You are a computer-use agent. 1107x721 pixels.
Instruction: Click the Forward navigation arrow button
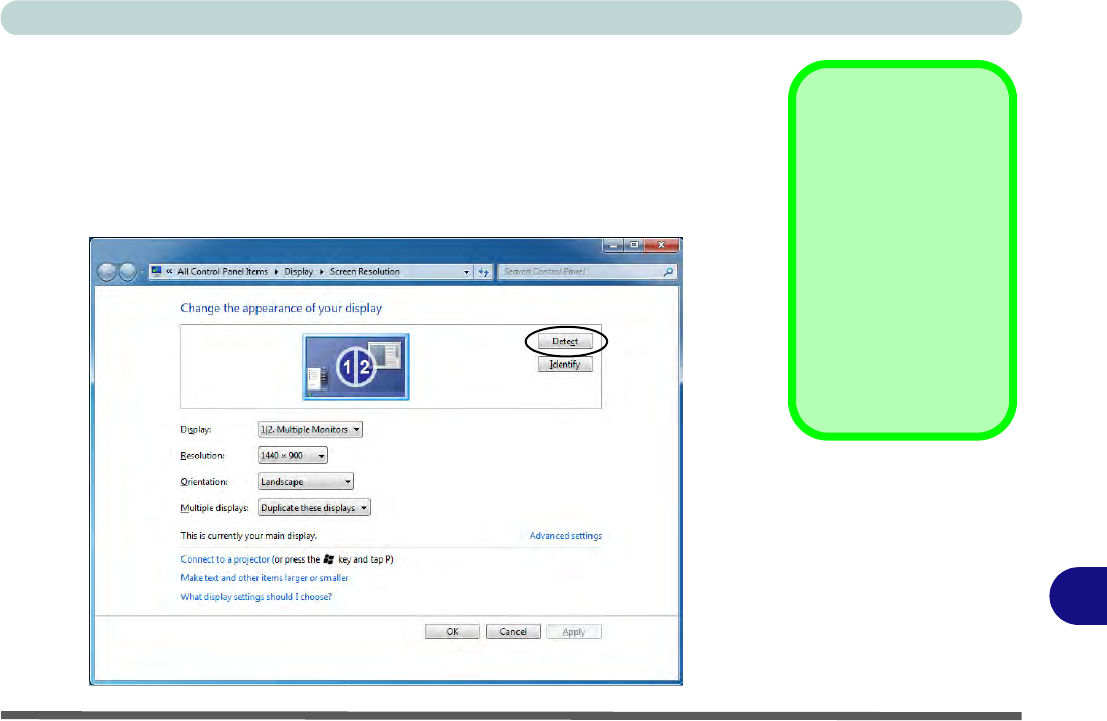[127, 272]
